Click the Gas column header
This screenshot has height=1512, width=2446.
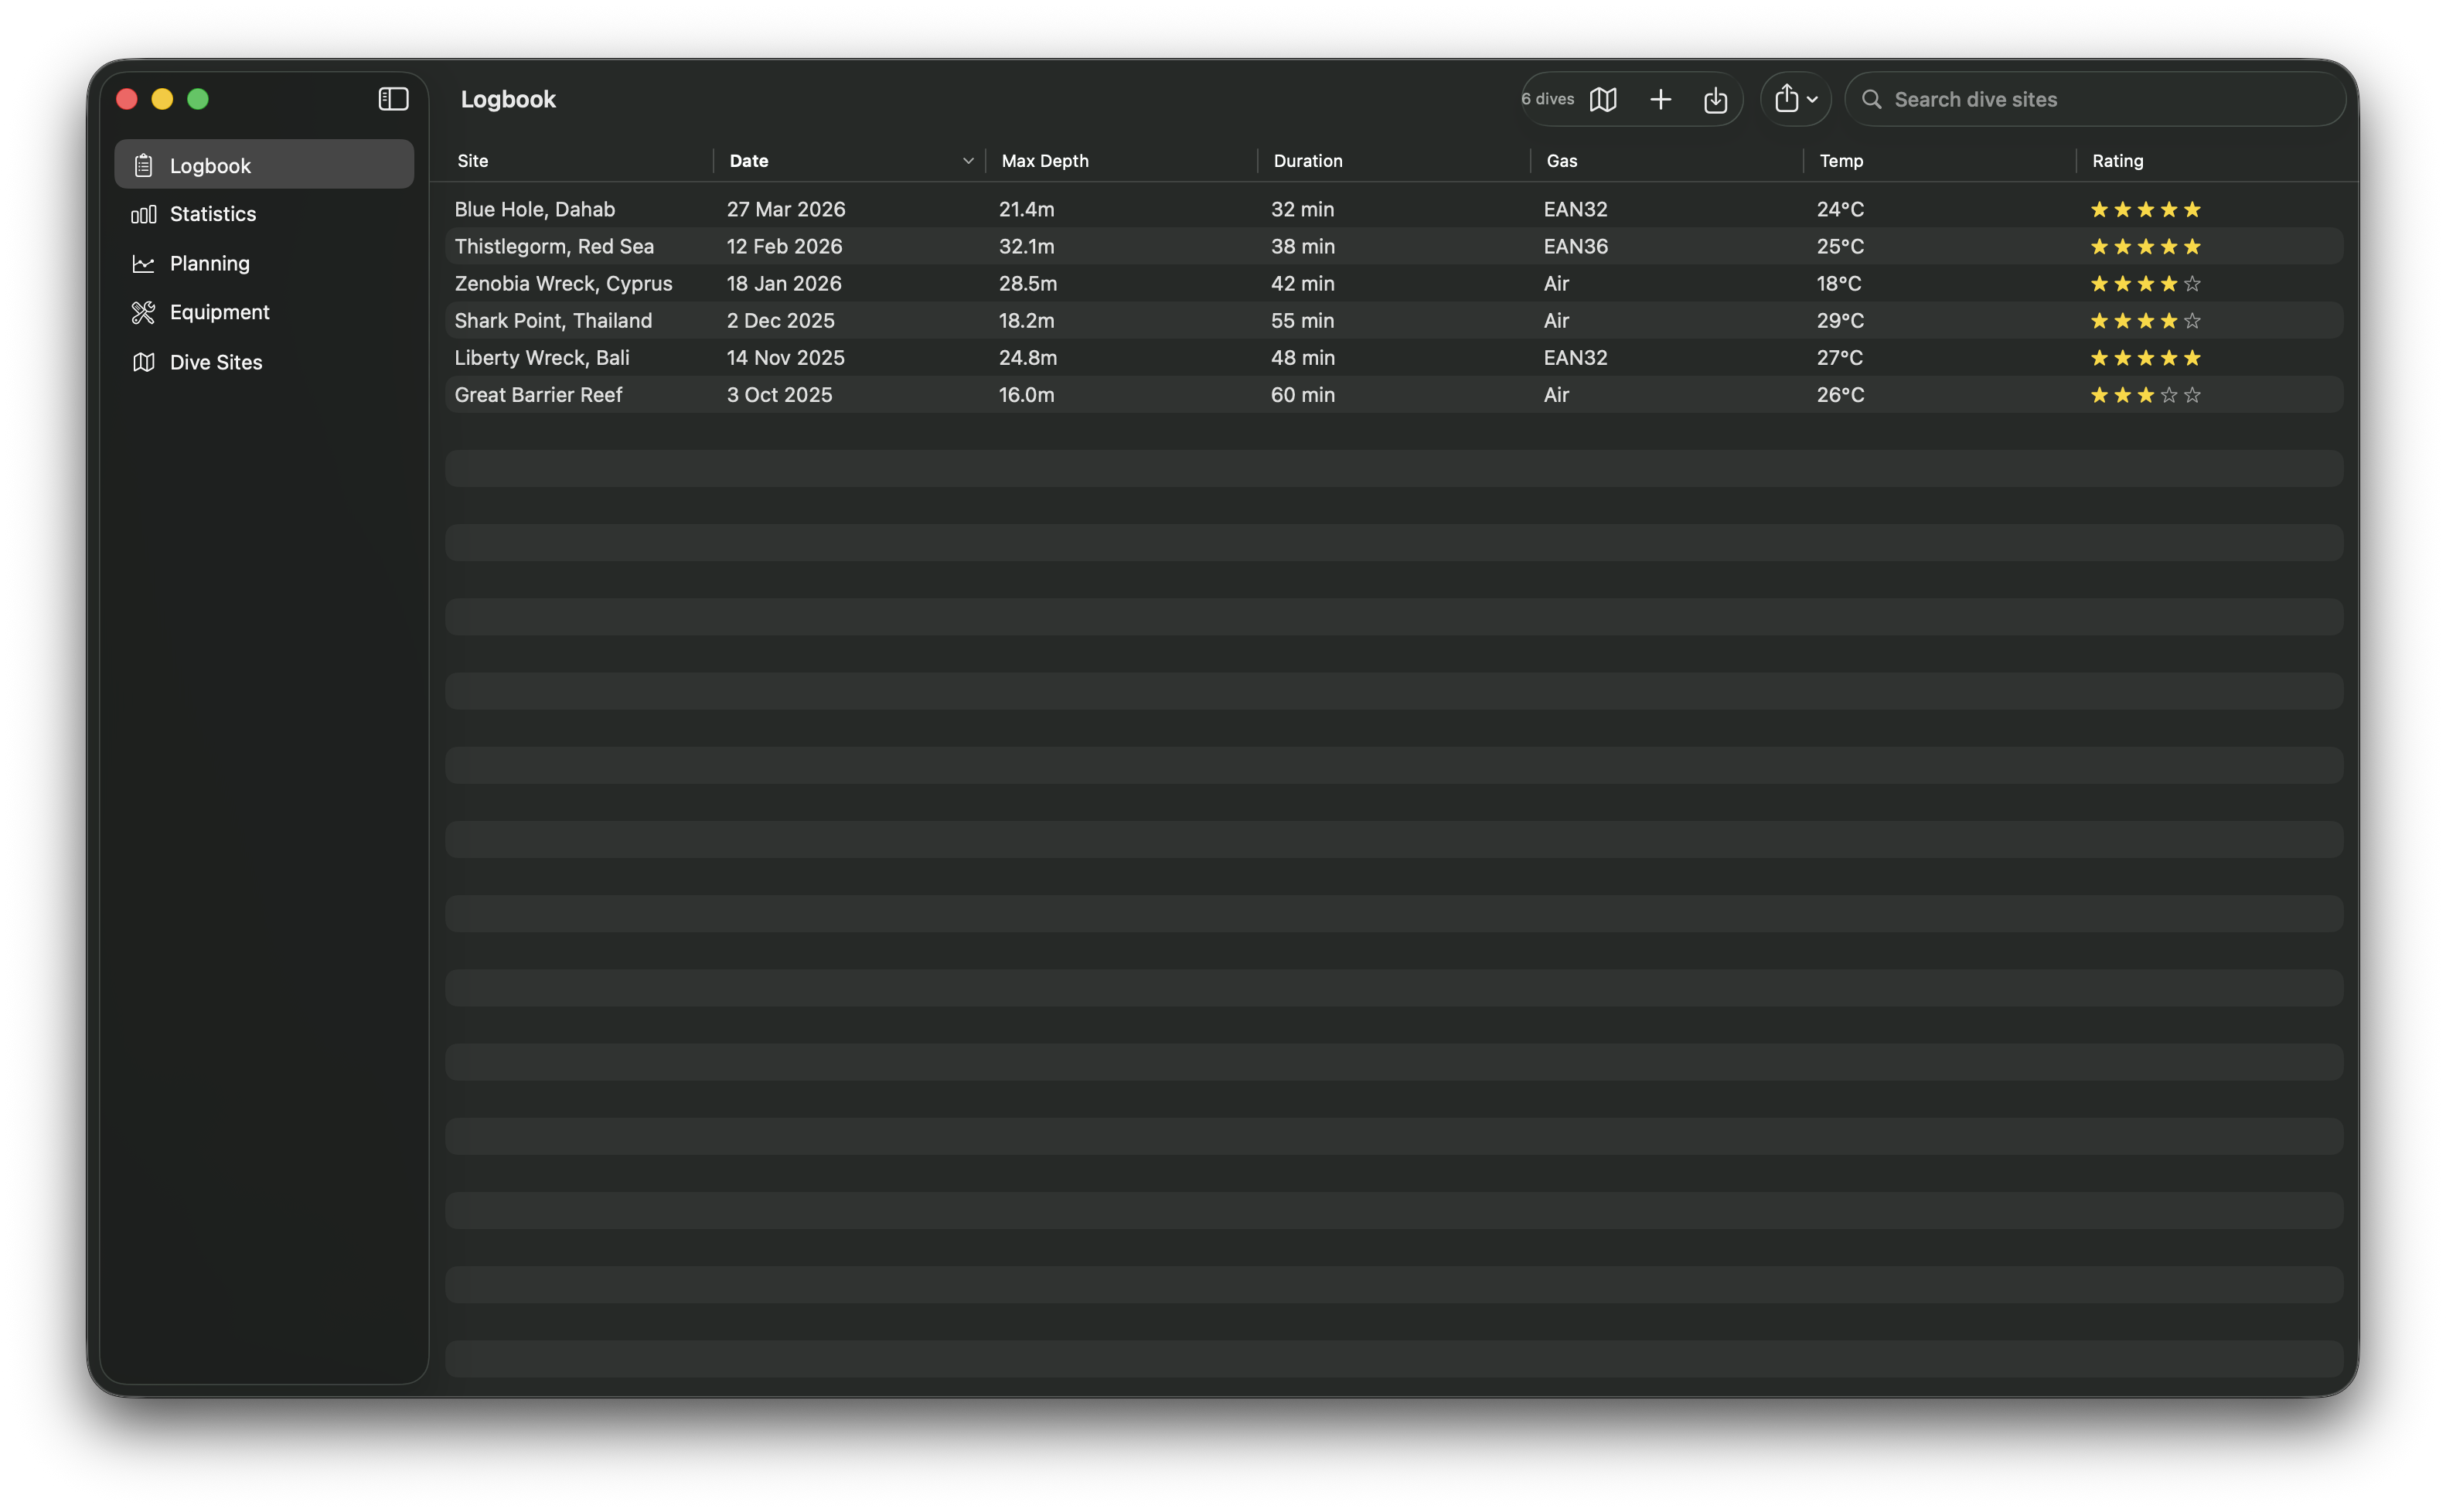(1562, 160)
